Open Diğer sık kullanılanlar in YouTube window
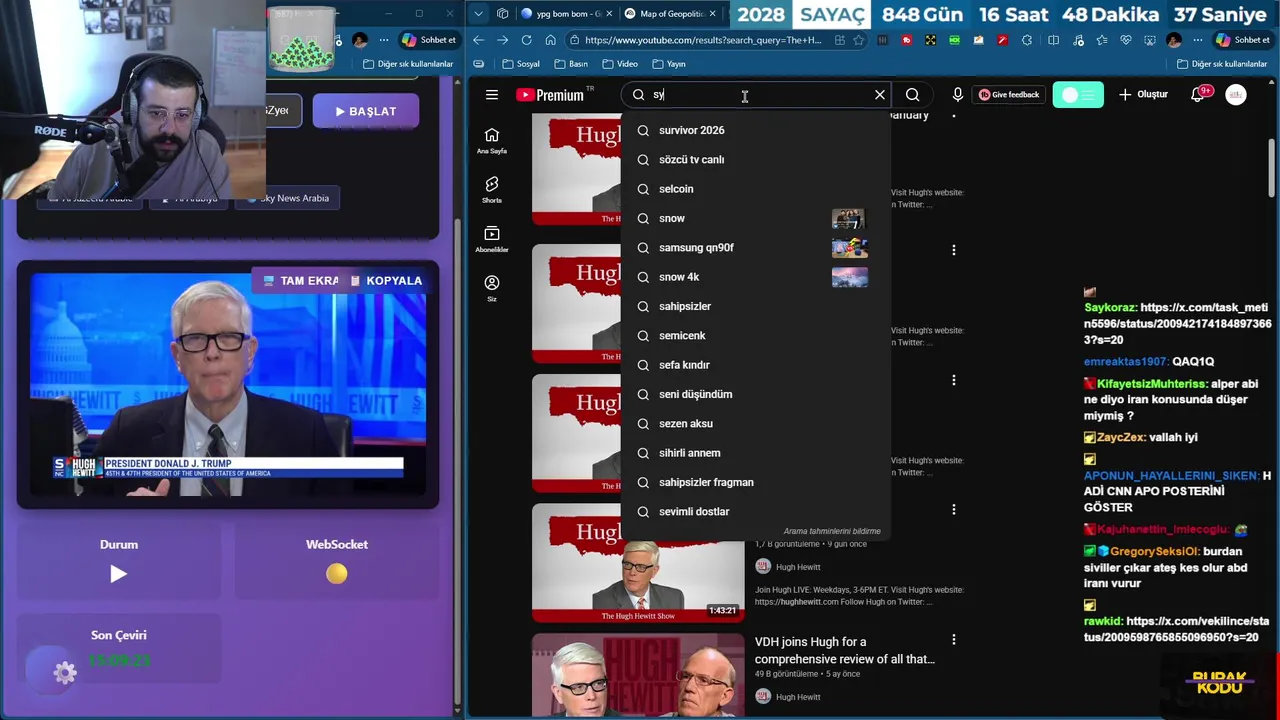1280x720 pixels. coord(1222,64)
